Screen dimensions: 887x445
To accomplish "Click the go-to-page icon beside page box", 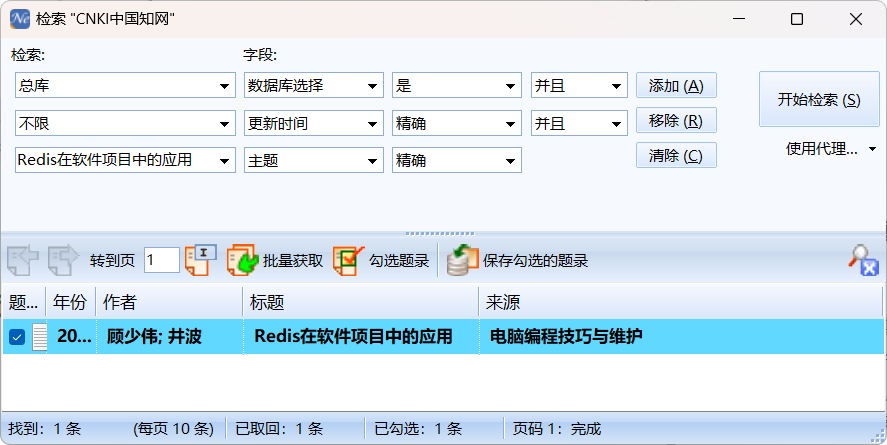I will click(201, 260).
